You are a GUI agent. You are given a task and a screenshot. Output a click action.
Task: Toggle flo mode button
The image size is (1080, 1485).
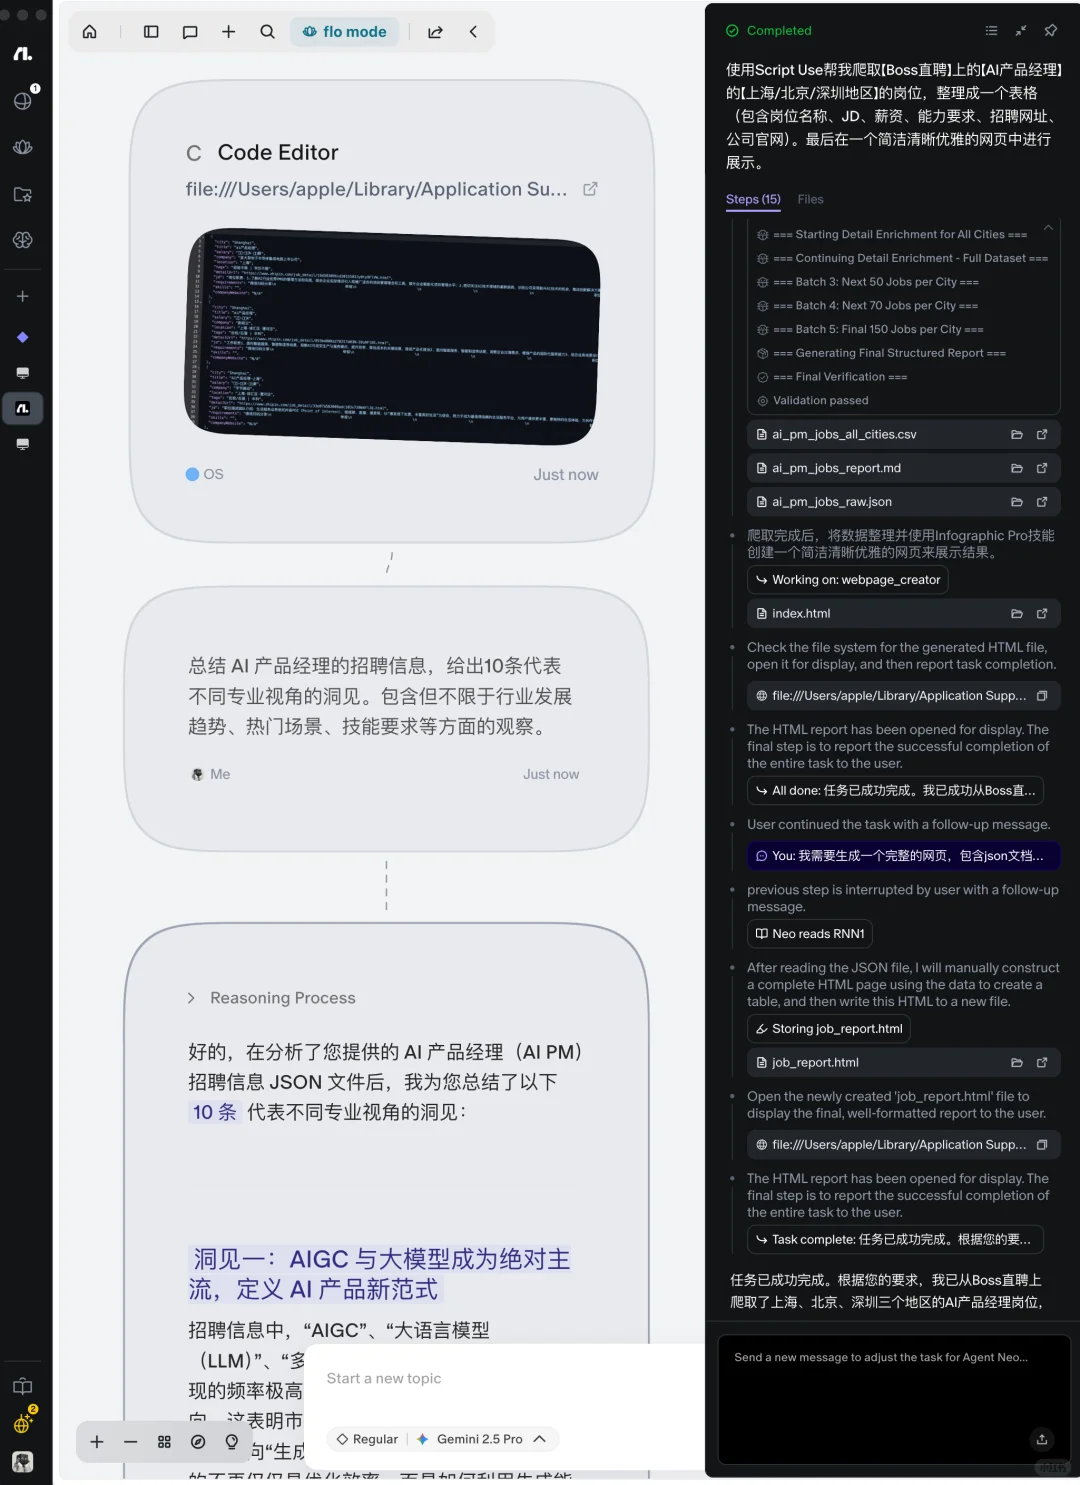point(344,32)
